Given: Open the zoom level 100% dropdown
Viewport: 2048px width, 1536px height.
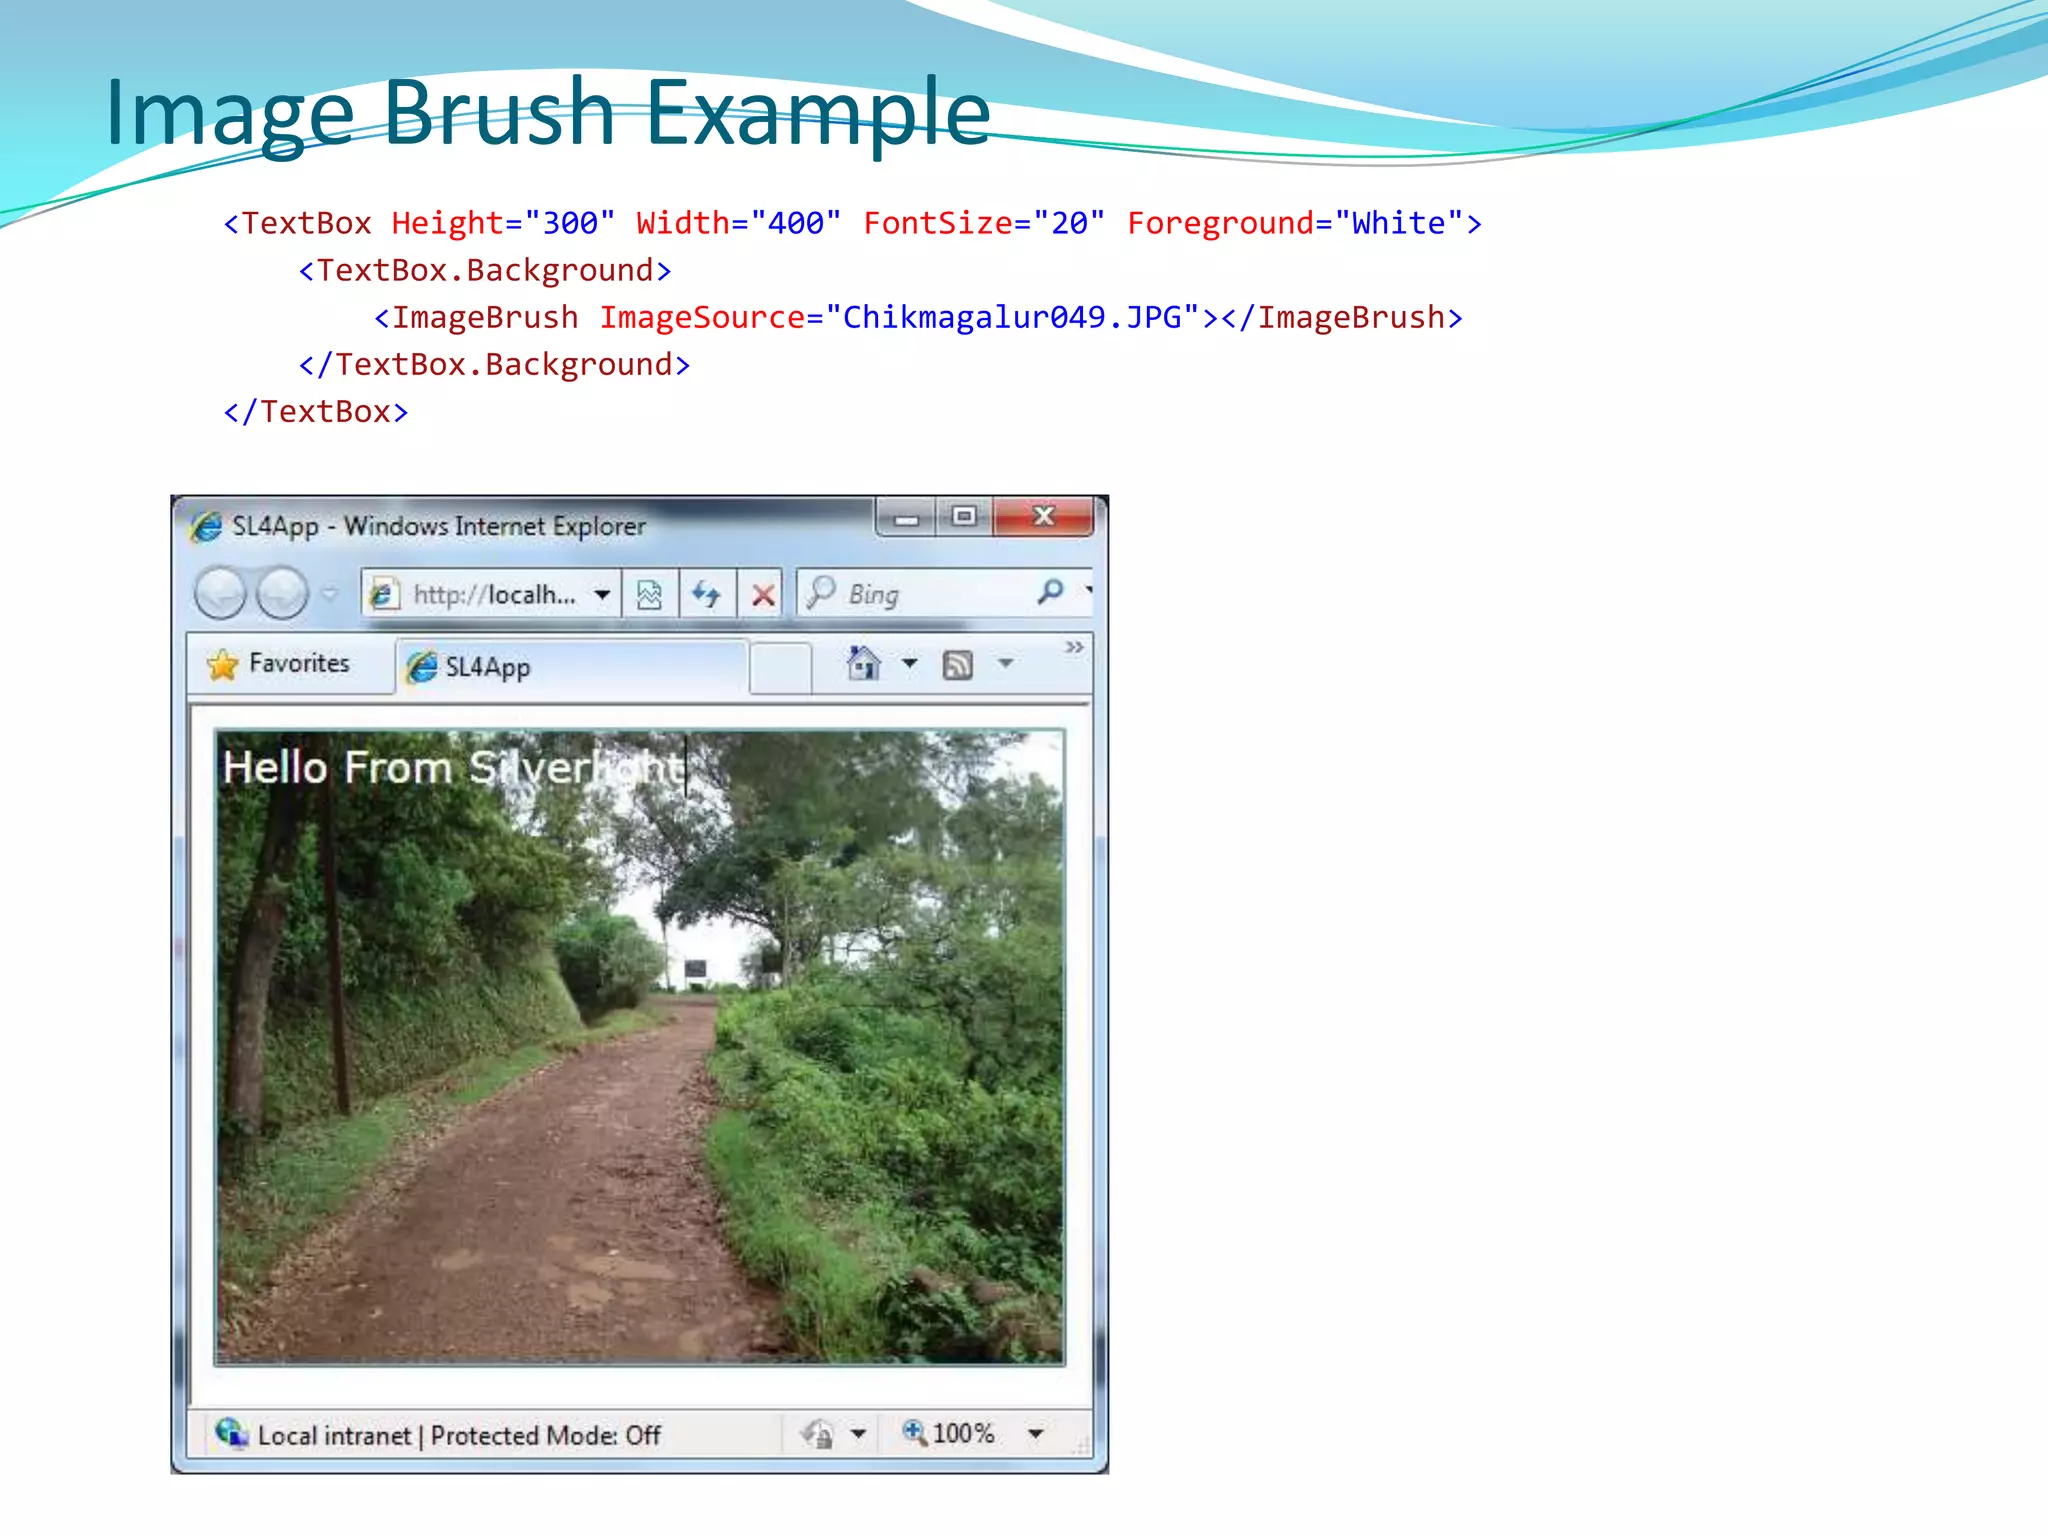Looking at the screenshot, I should (x=1036, y=1434).
